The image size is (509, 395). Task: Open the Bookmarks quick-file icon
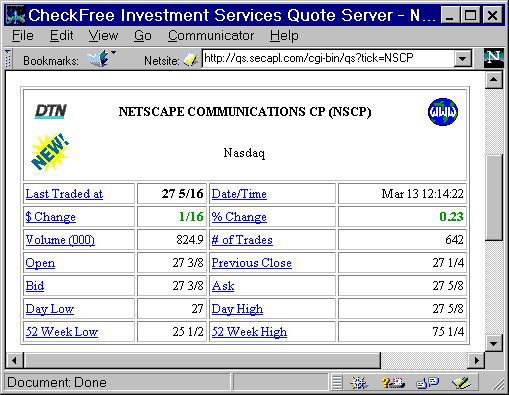coord(100,59)
